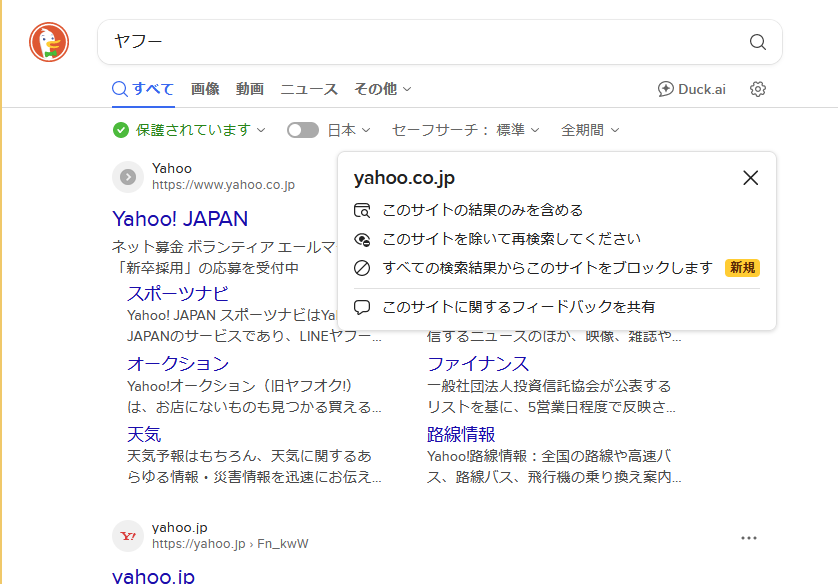This screenshot has height=584, width=838.
Task: Open 路線情報 sitelink
Action: coord(461,434)
